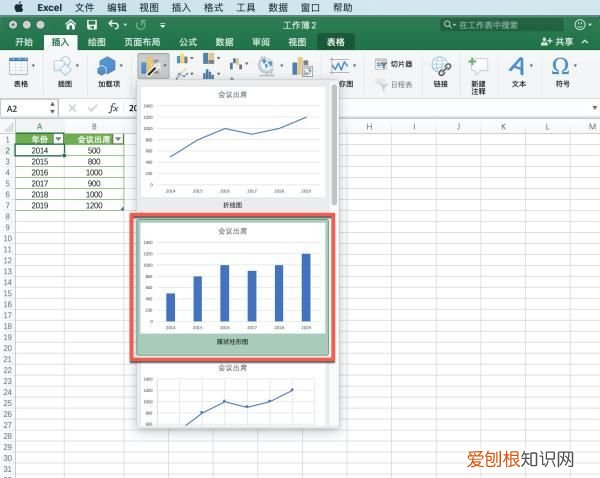600x478 pixels.
Task: Expand the formula bar arrow
Action: [595, 108]
